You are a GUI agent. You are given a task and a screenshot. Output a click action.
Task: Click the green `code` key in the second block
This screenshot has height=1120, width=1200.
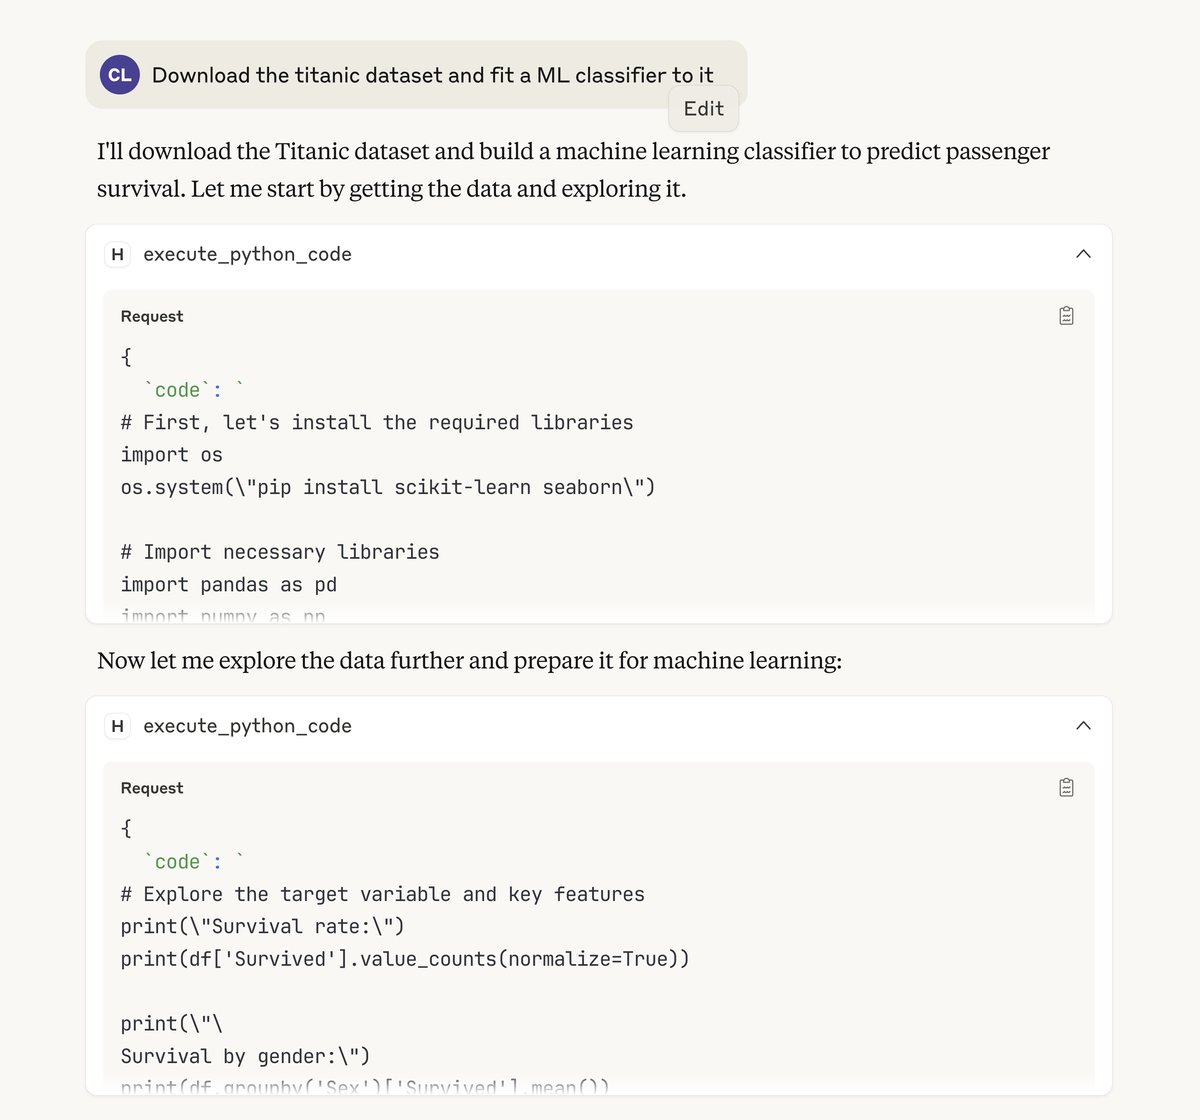[x=177, y=862]
